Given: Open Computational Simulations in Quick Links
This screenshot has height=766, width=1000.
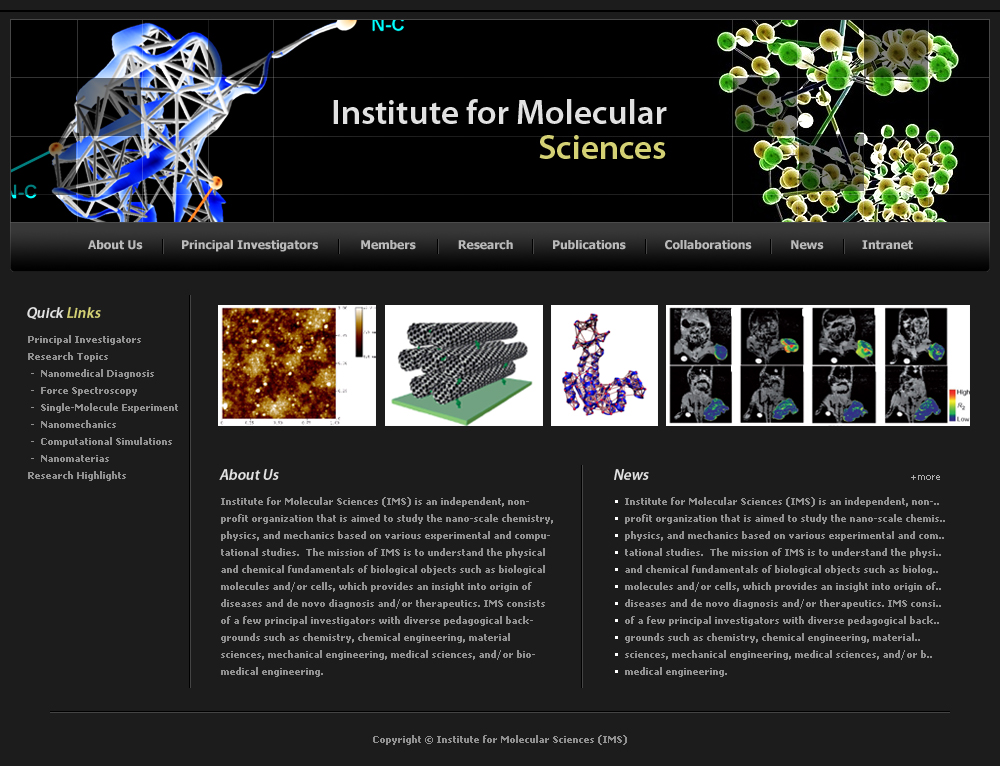Looking at the screenshot, I should tap(106, 442).
